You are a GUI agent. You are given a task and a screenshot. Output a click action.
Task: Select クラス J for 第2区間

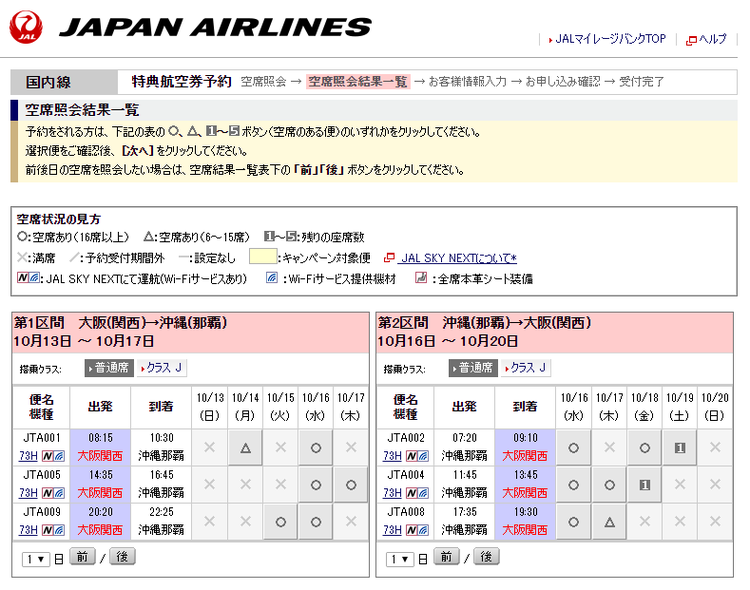(x=526, y=368)
